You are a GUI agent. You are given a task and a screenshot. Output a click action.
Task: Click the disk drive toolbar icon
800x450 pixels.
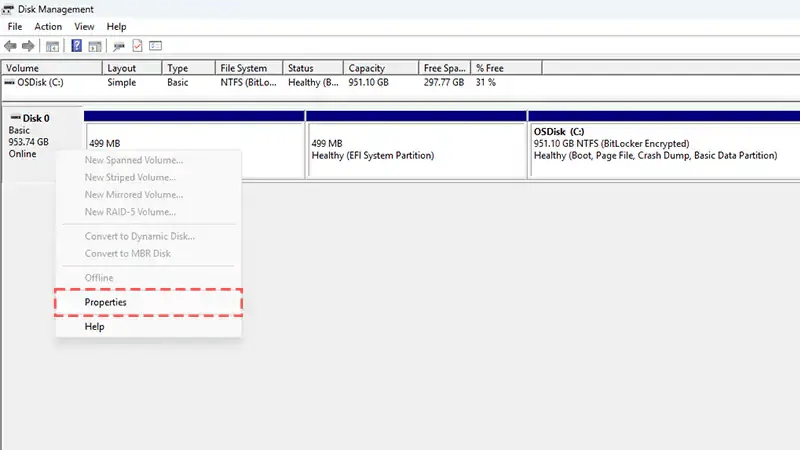tap(119, 46)
